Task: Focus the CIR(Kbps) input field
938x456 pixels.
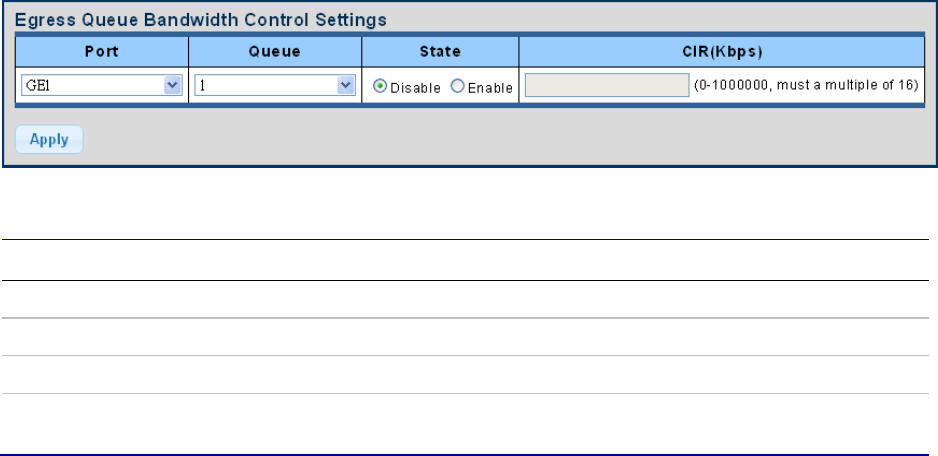Action: 606,86
